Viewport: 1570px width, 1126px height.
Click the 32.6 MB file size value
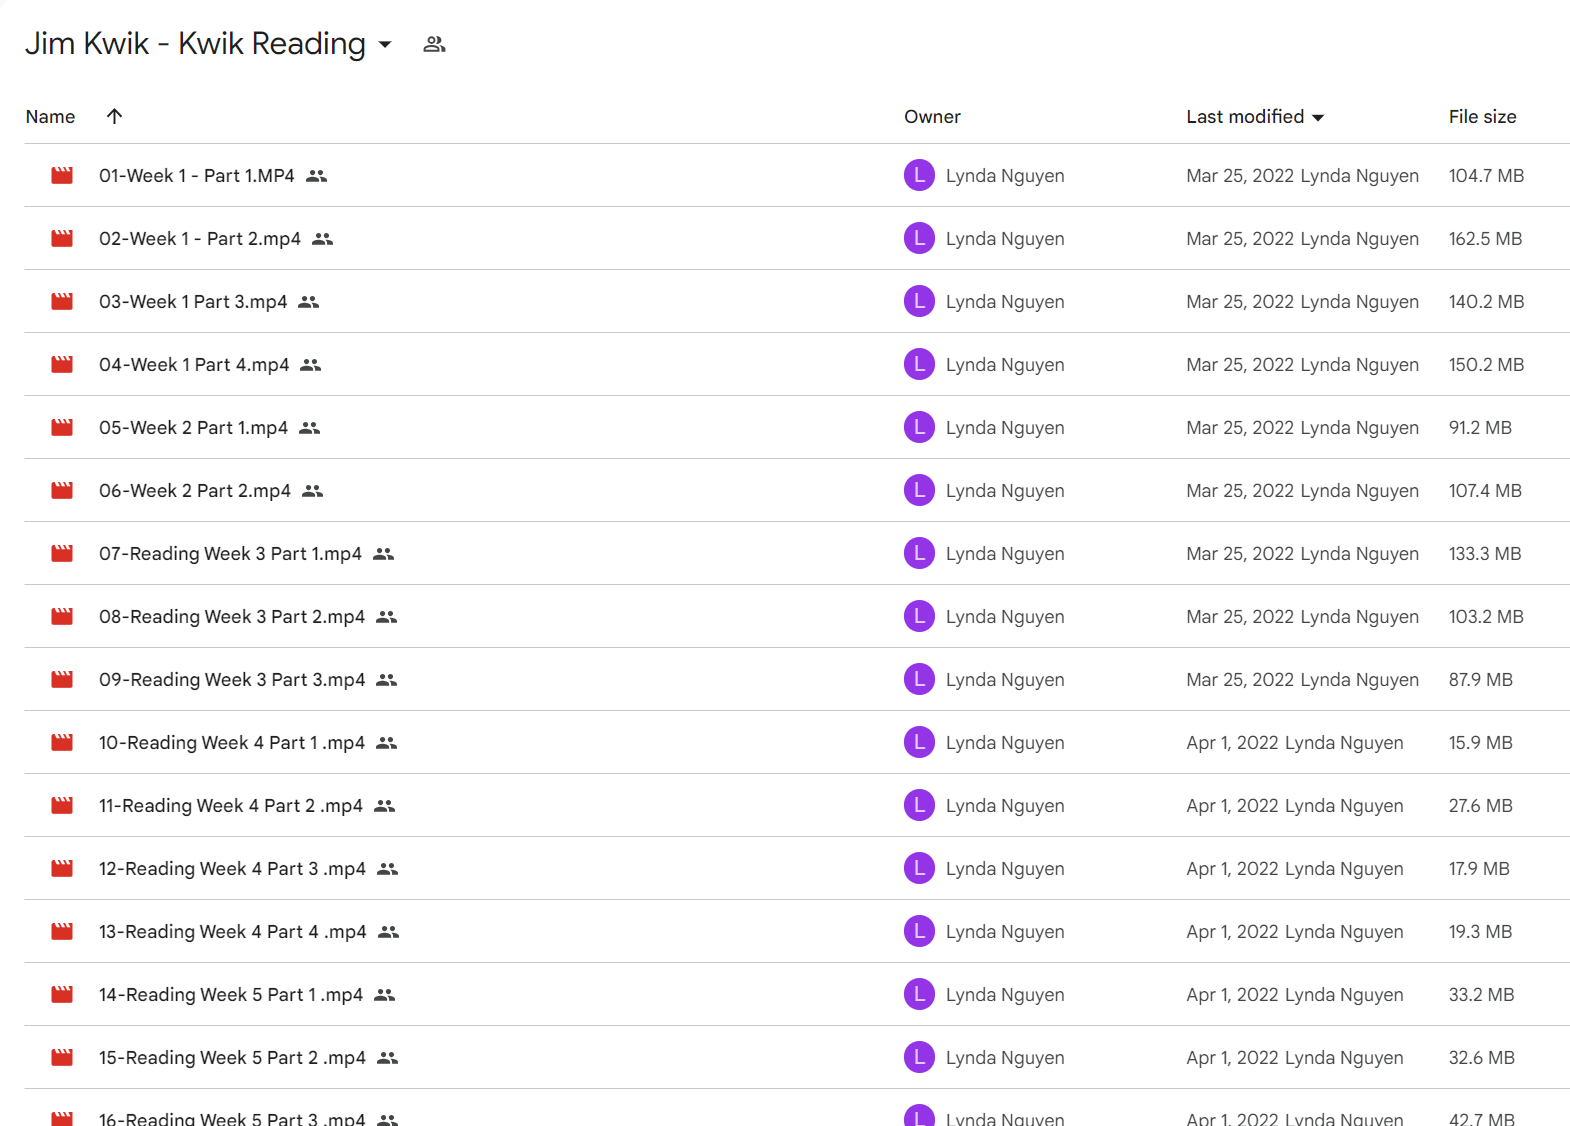click(1482, 1057)
